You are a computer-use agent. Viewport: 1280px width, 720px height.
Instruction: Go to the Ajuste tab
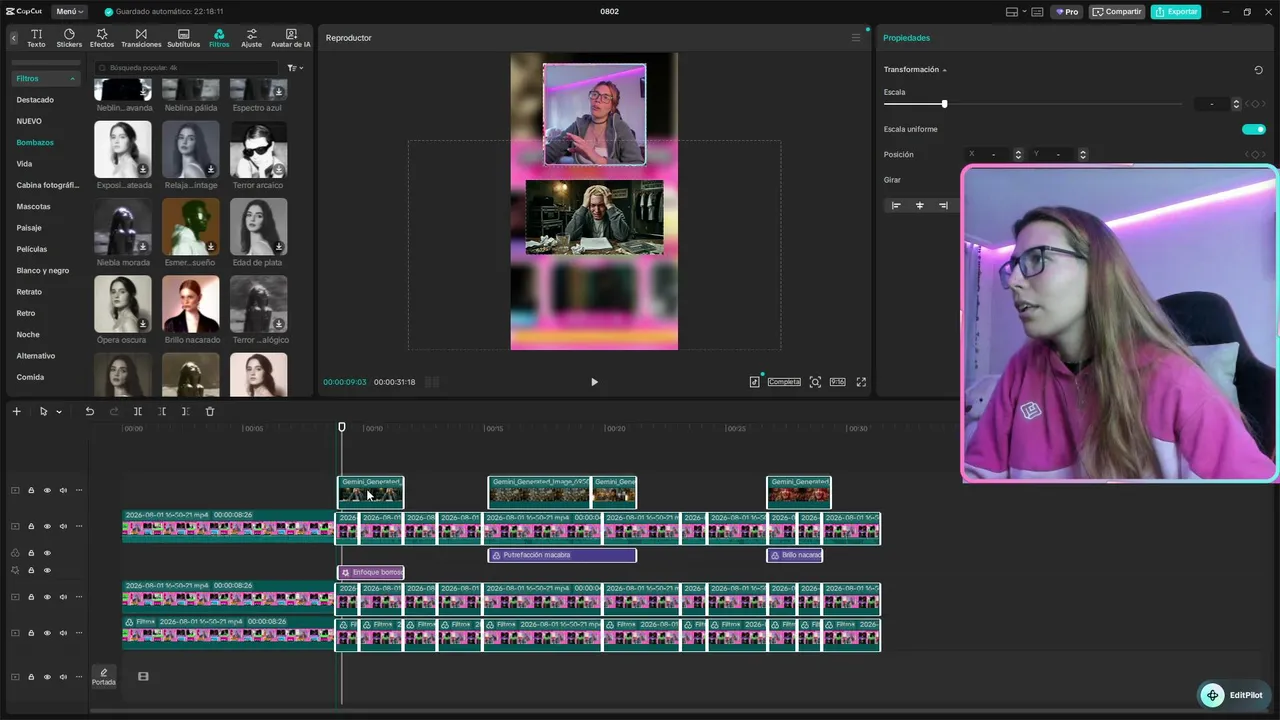click(x=251, y=38)
